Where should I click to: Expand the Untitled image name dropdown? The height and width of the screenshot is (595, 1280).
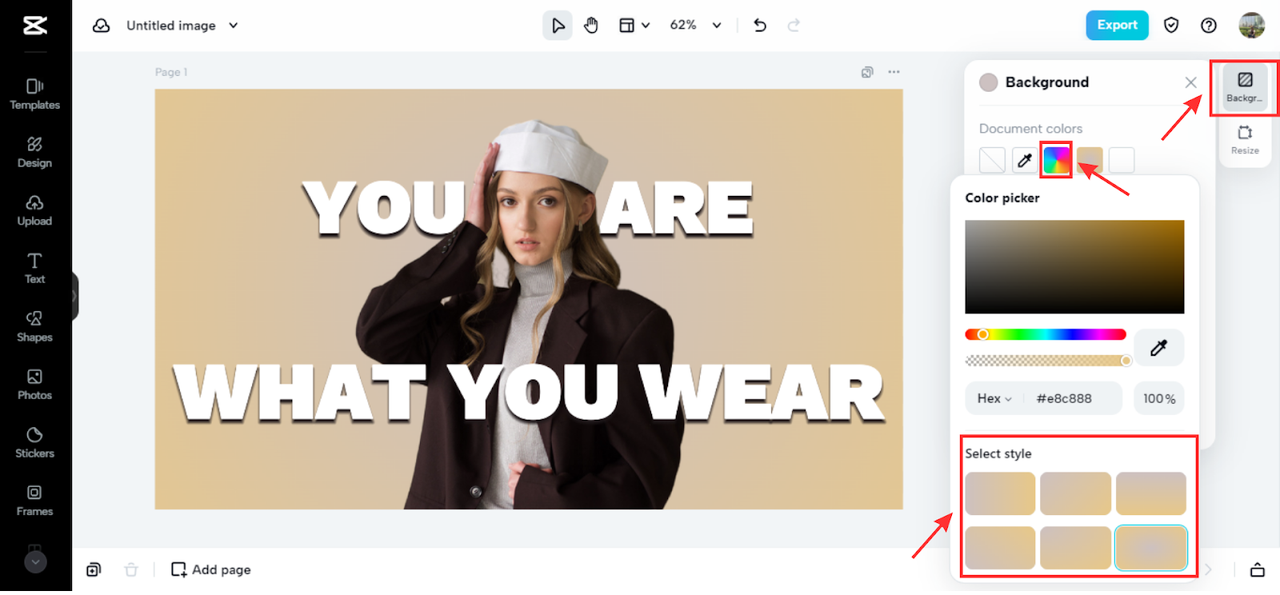(x=233, y=26)
